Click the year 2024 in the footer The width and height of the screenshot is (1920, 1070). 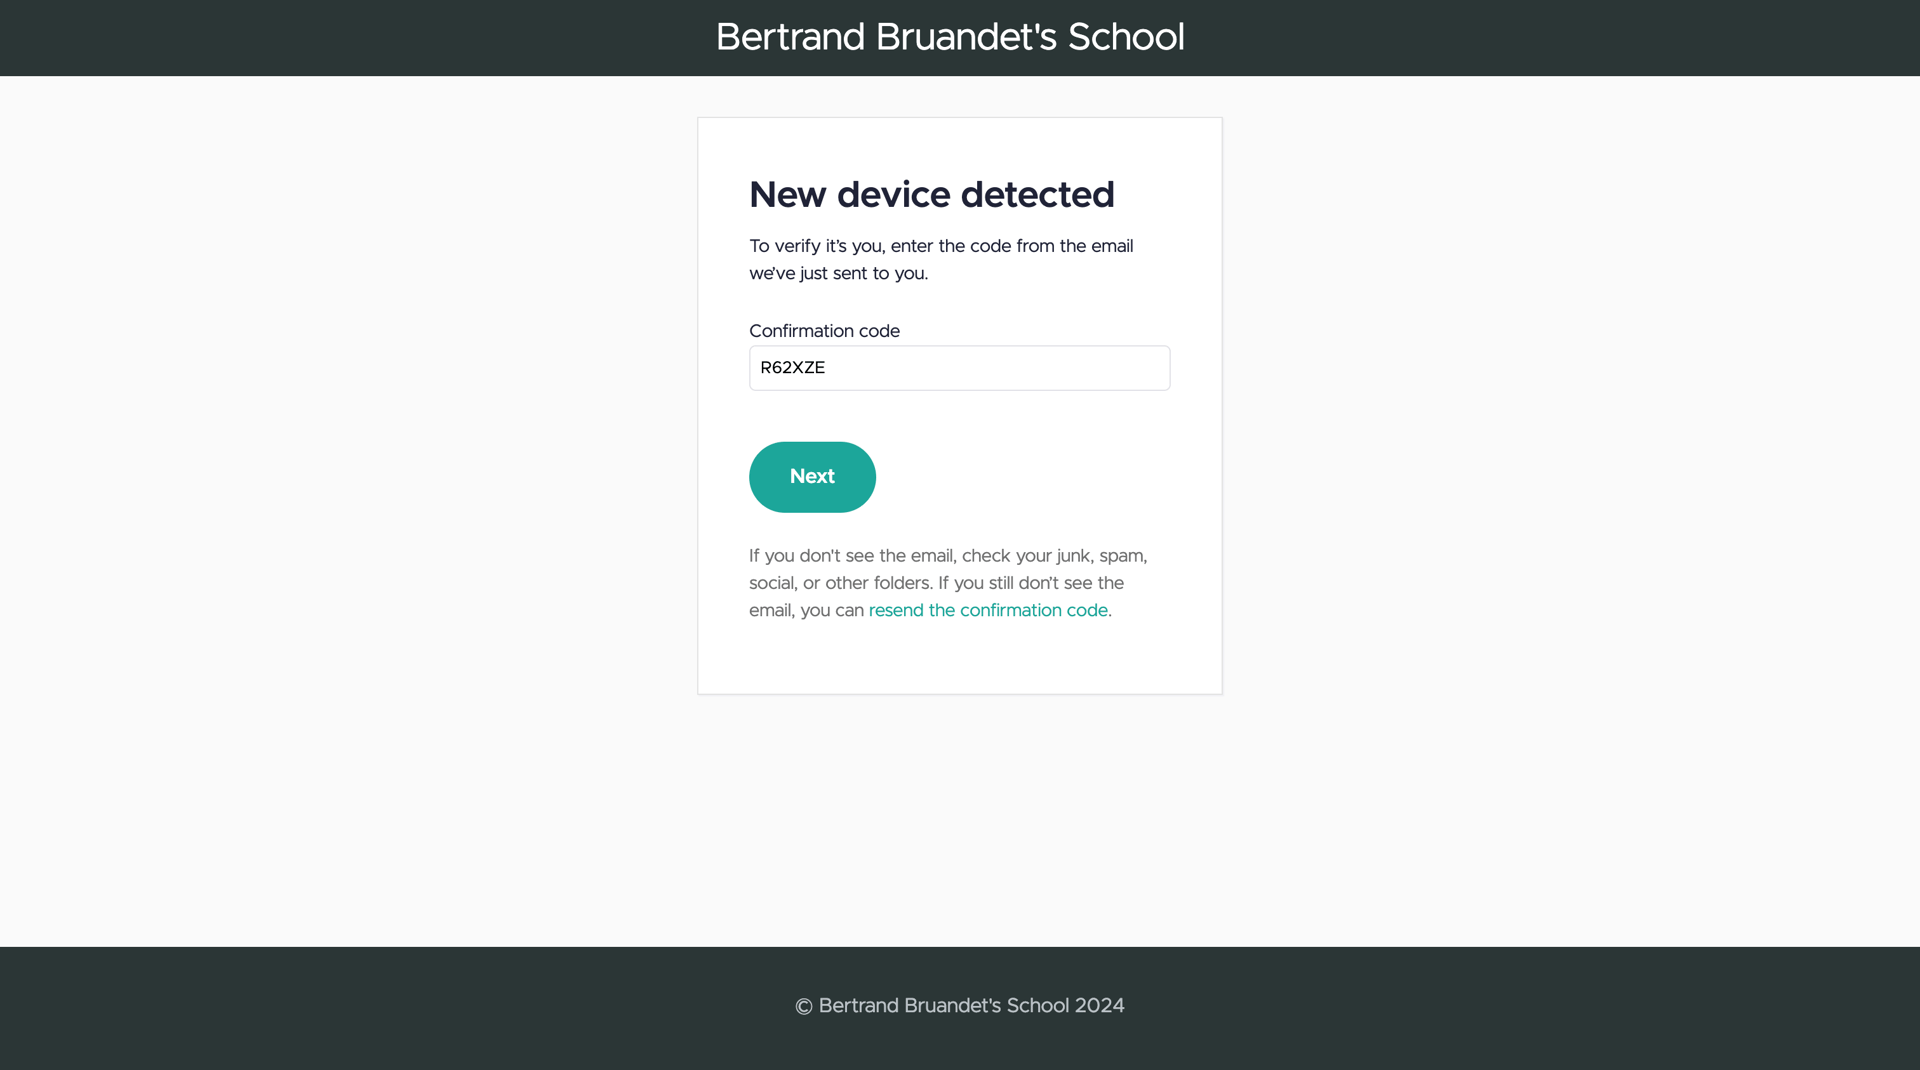pos(1099,1006)
